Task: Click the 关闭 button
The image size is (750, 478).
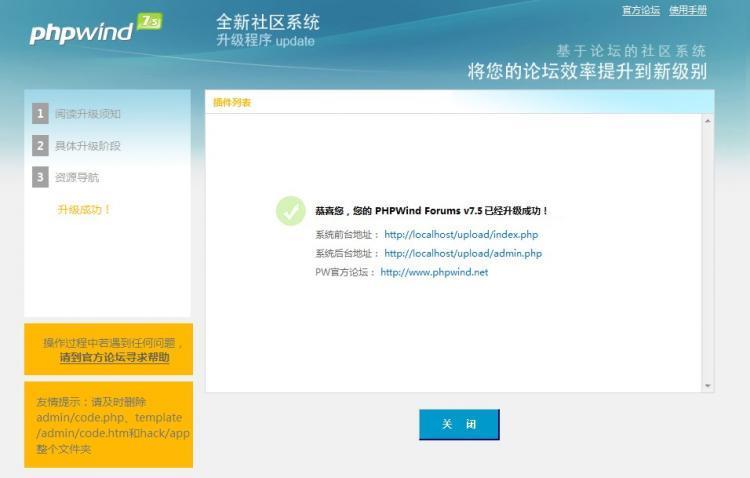Action: [459, 424]
